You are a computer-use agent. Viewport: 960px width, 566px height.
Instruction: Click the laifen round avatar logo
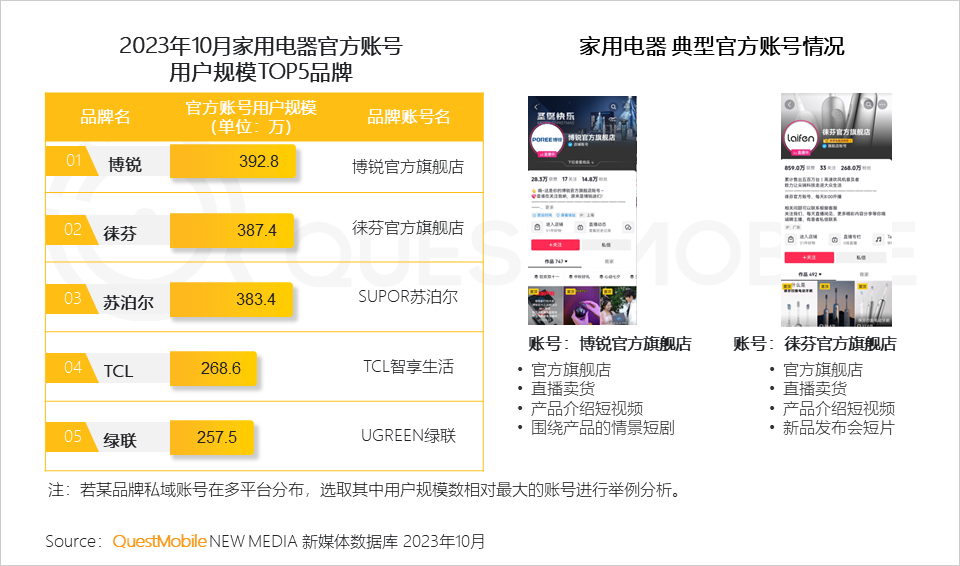click(801, 138)
